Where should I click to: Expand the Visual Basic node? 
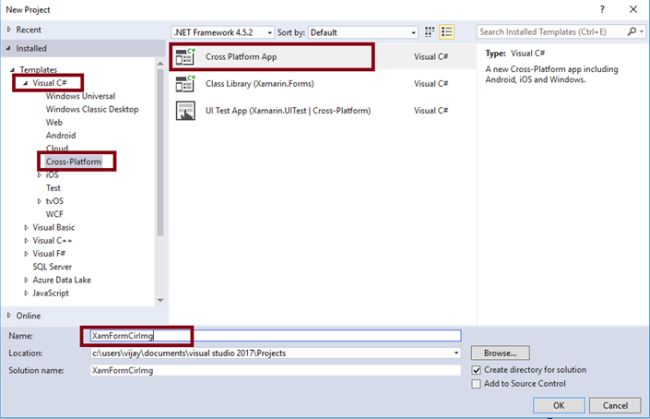point(26,227)
